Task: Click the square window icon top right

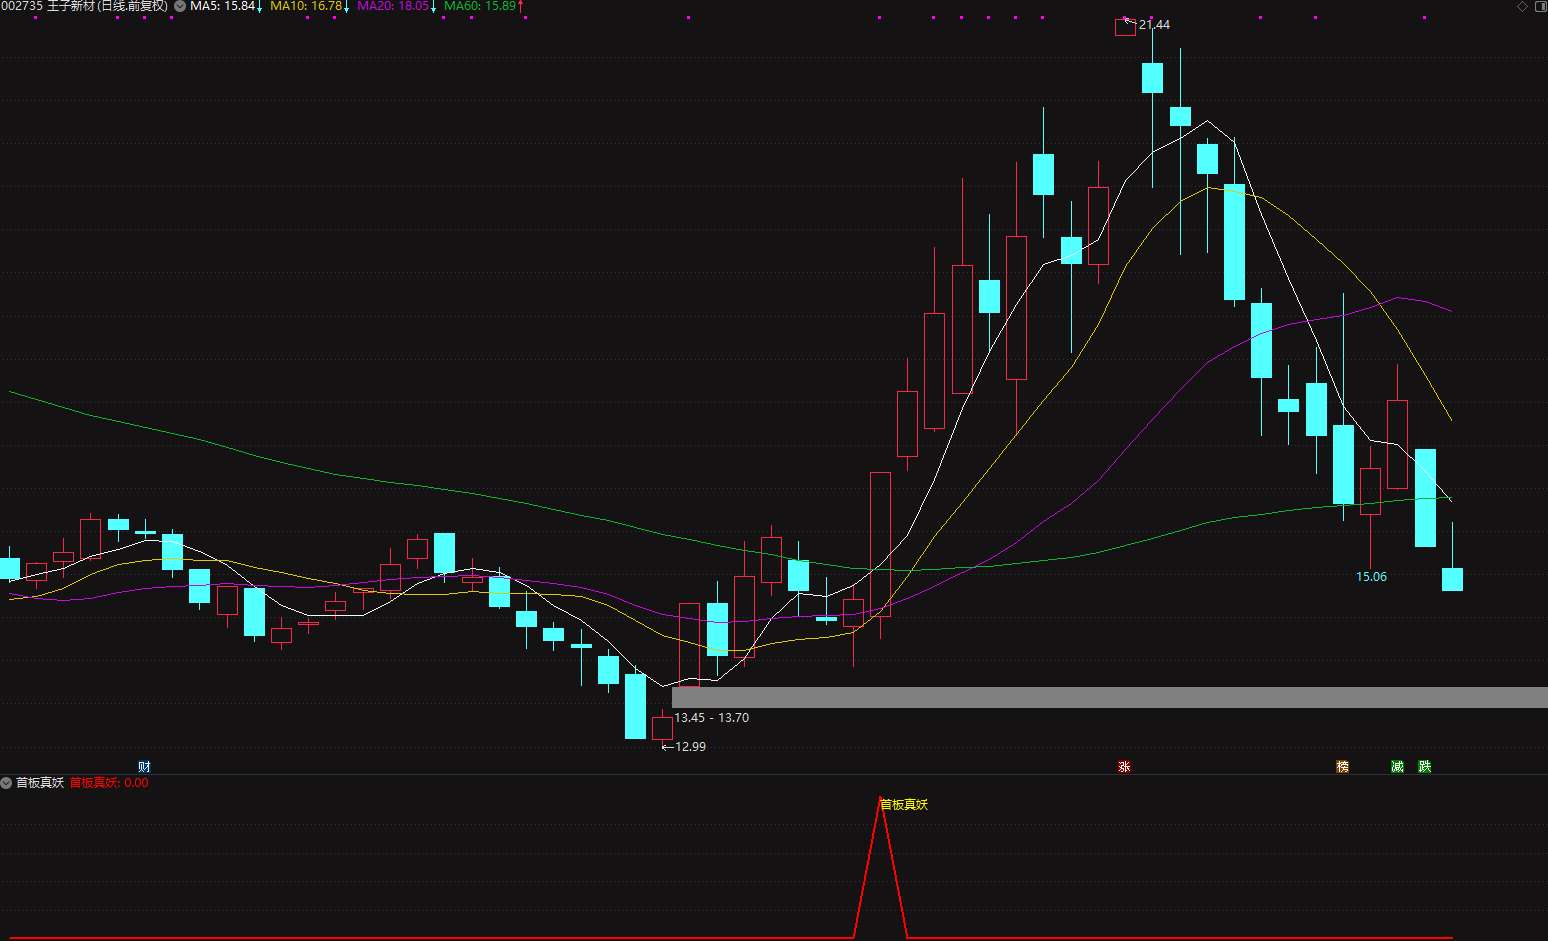Action: coord(1540,6)
